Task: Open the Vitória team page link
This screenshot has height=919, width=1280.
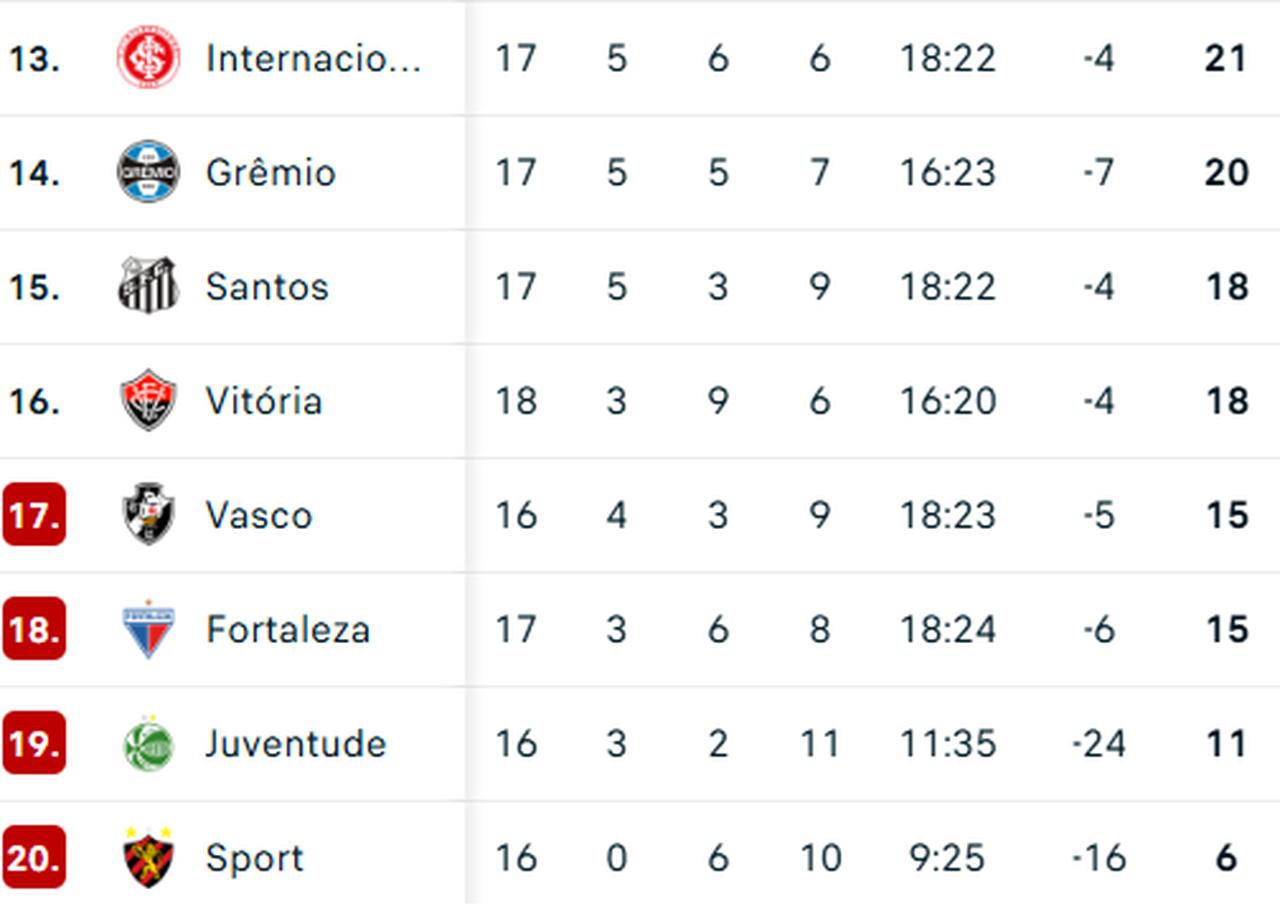Action: tap(264, 401)
